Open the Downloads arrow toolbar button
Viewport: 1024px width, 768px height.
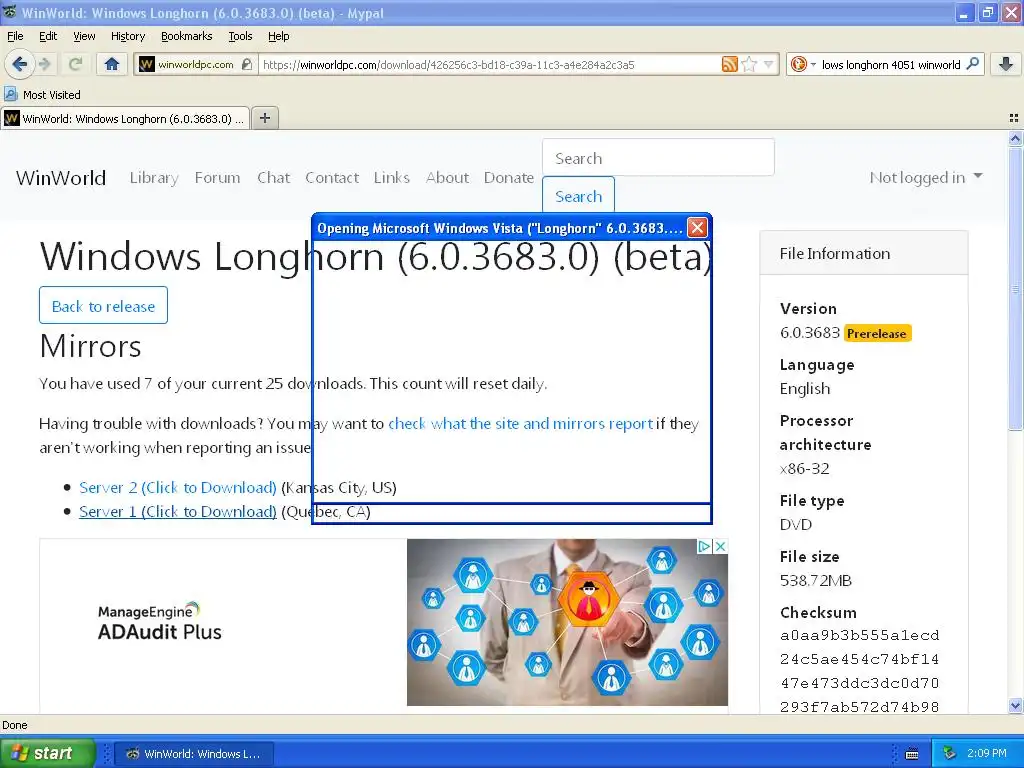(x=1006, y=64)
